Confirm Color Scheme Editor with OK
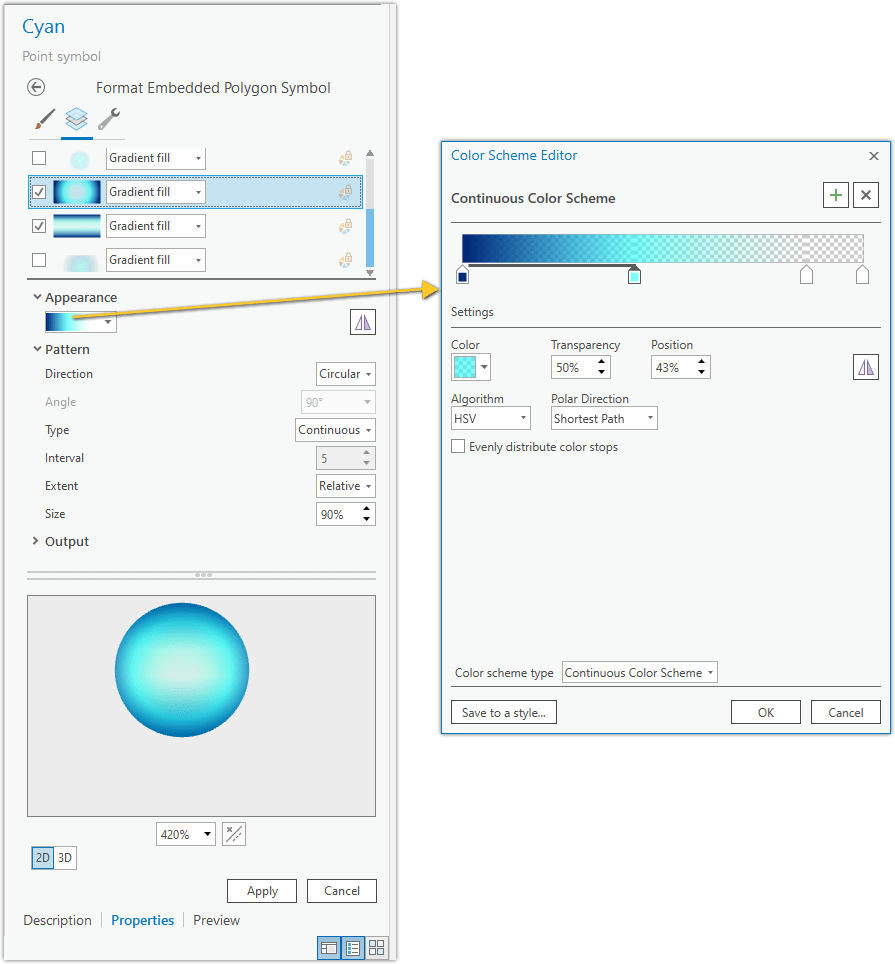The width and height of the screenshot is (895, 964). [x=765, y=712]
